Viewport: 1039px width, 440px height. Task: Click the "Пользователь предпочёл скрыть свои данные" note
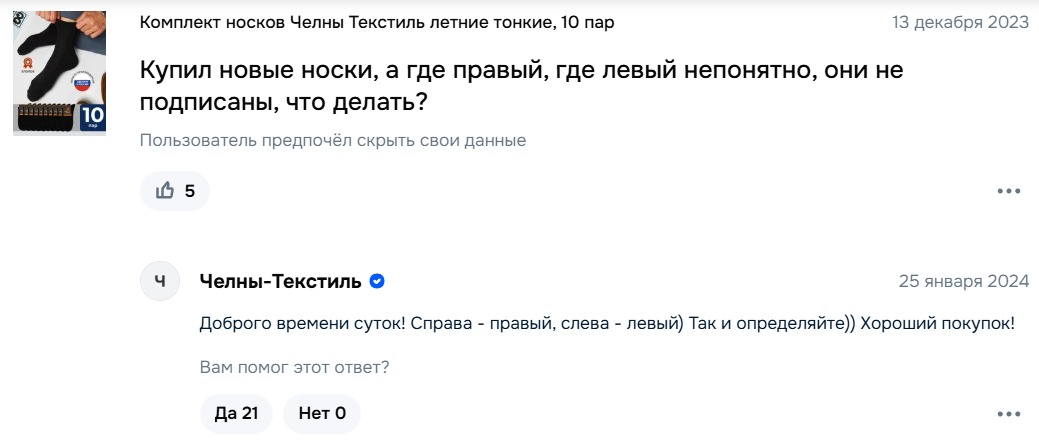pos(333,141)
